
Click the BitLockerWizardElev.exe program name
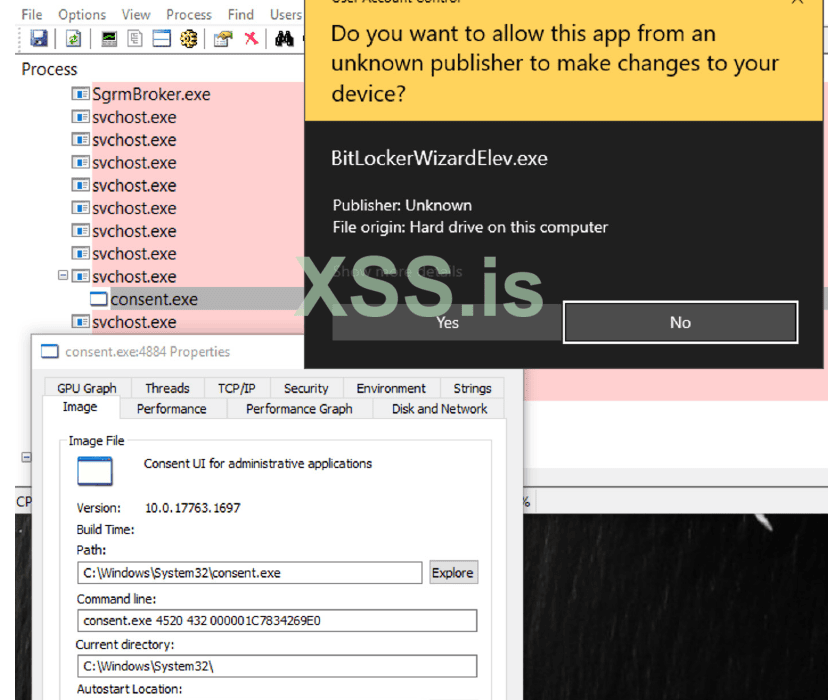[x=439, y=158]
